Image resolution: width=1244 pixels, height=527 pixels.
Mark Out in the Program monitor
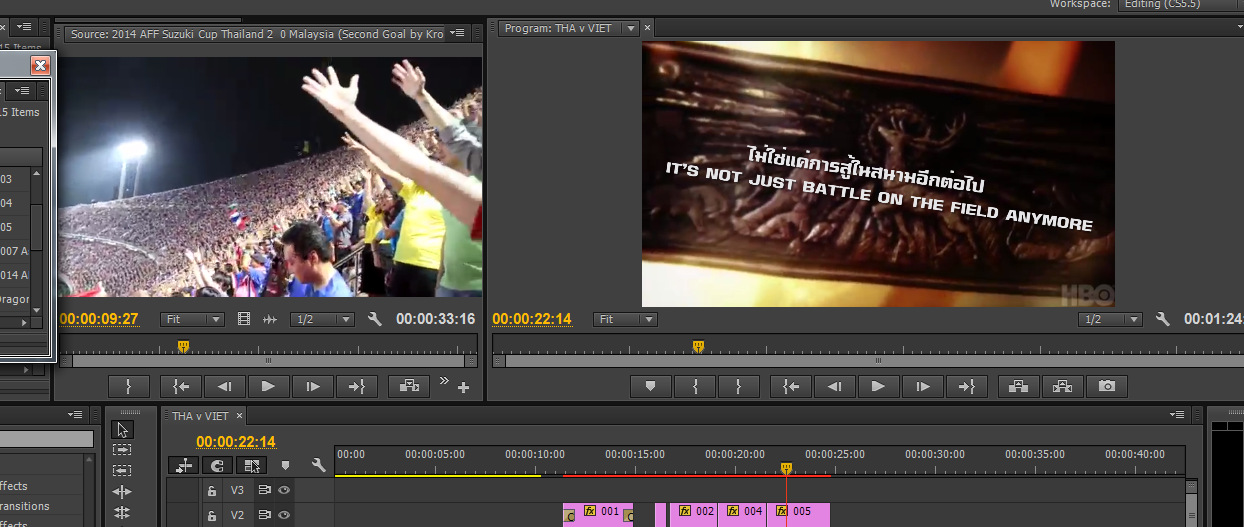coord(739,386)
